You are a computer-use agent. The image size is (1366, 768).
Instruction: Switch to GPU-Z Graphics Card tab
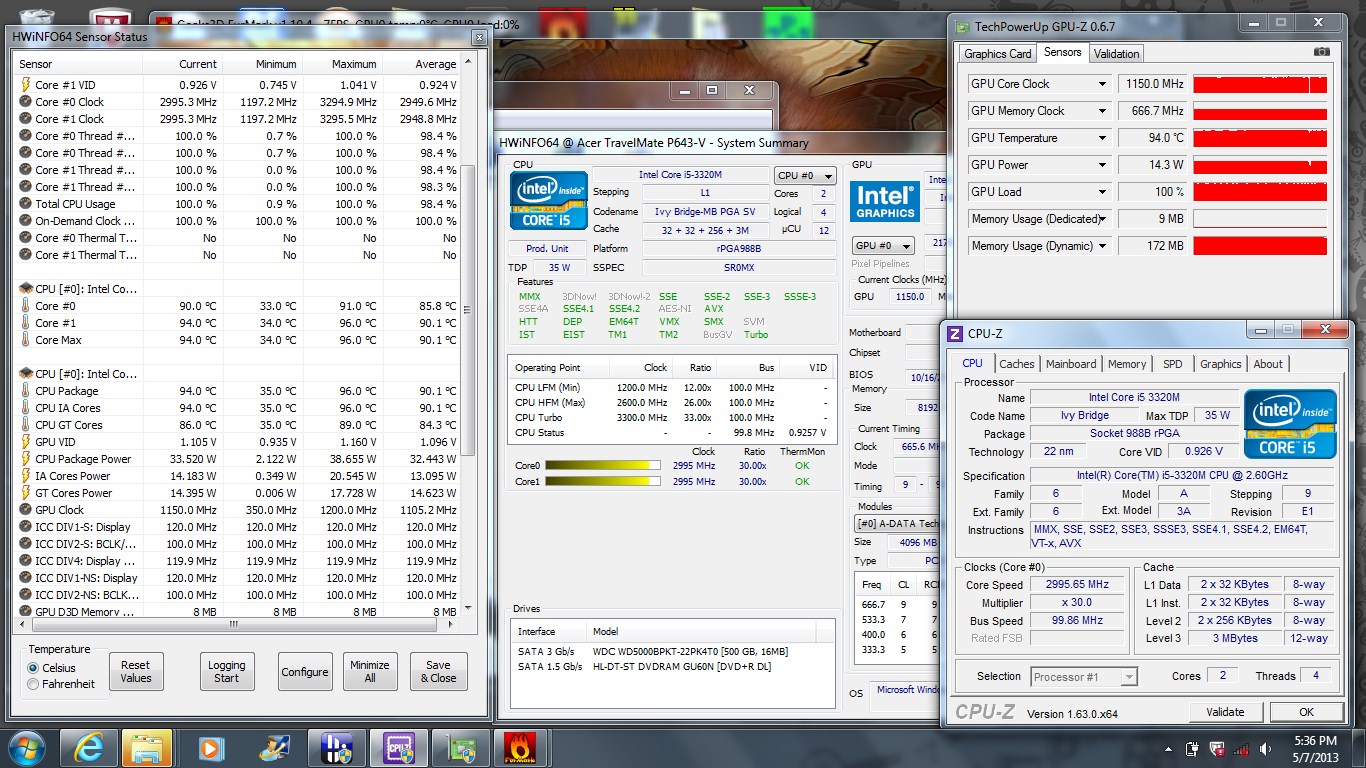(x=997, y=54)
